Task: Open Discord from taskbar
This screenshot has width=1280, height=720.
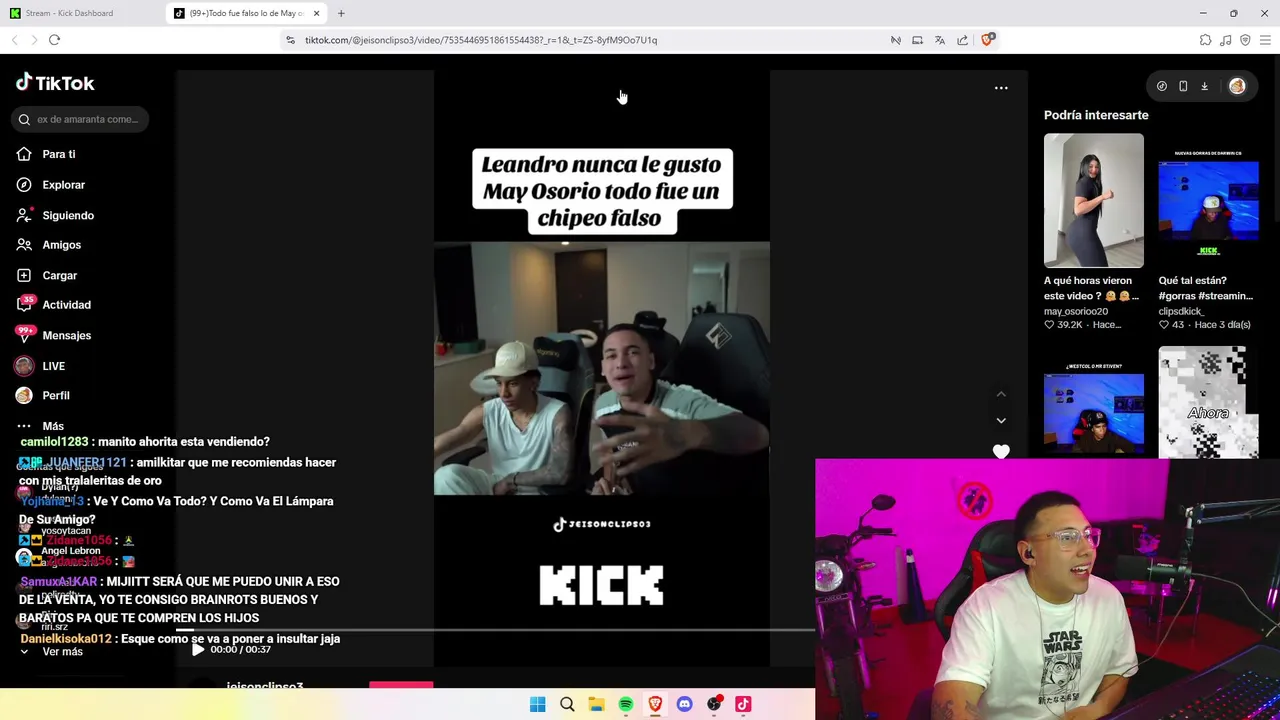Action: pyautogui.click(x=684, y=705)
